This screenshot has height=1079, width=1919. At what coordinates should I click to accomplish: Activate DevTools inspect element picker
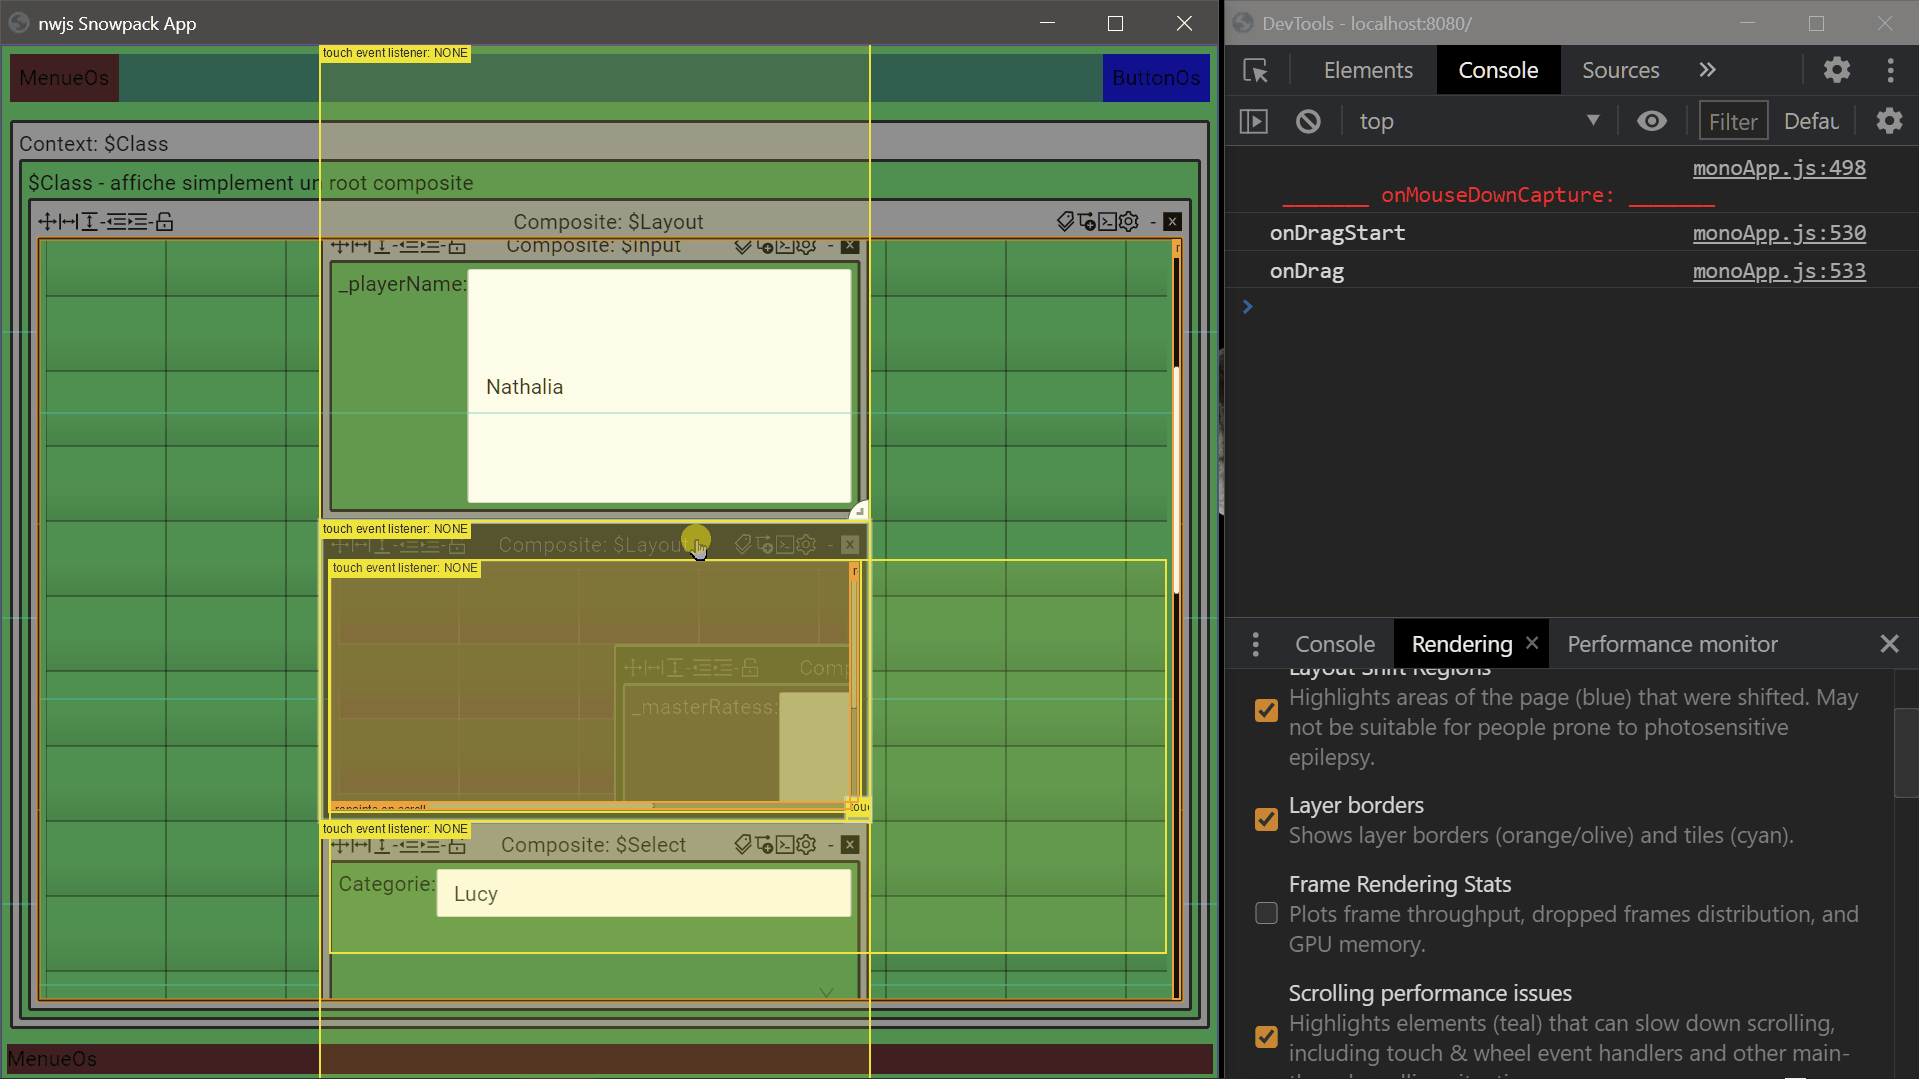click(x=1256, y=70)
